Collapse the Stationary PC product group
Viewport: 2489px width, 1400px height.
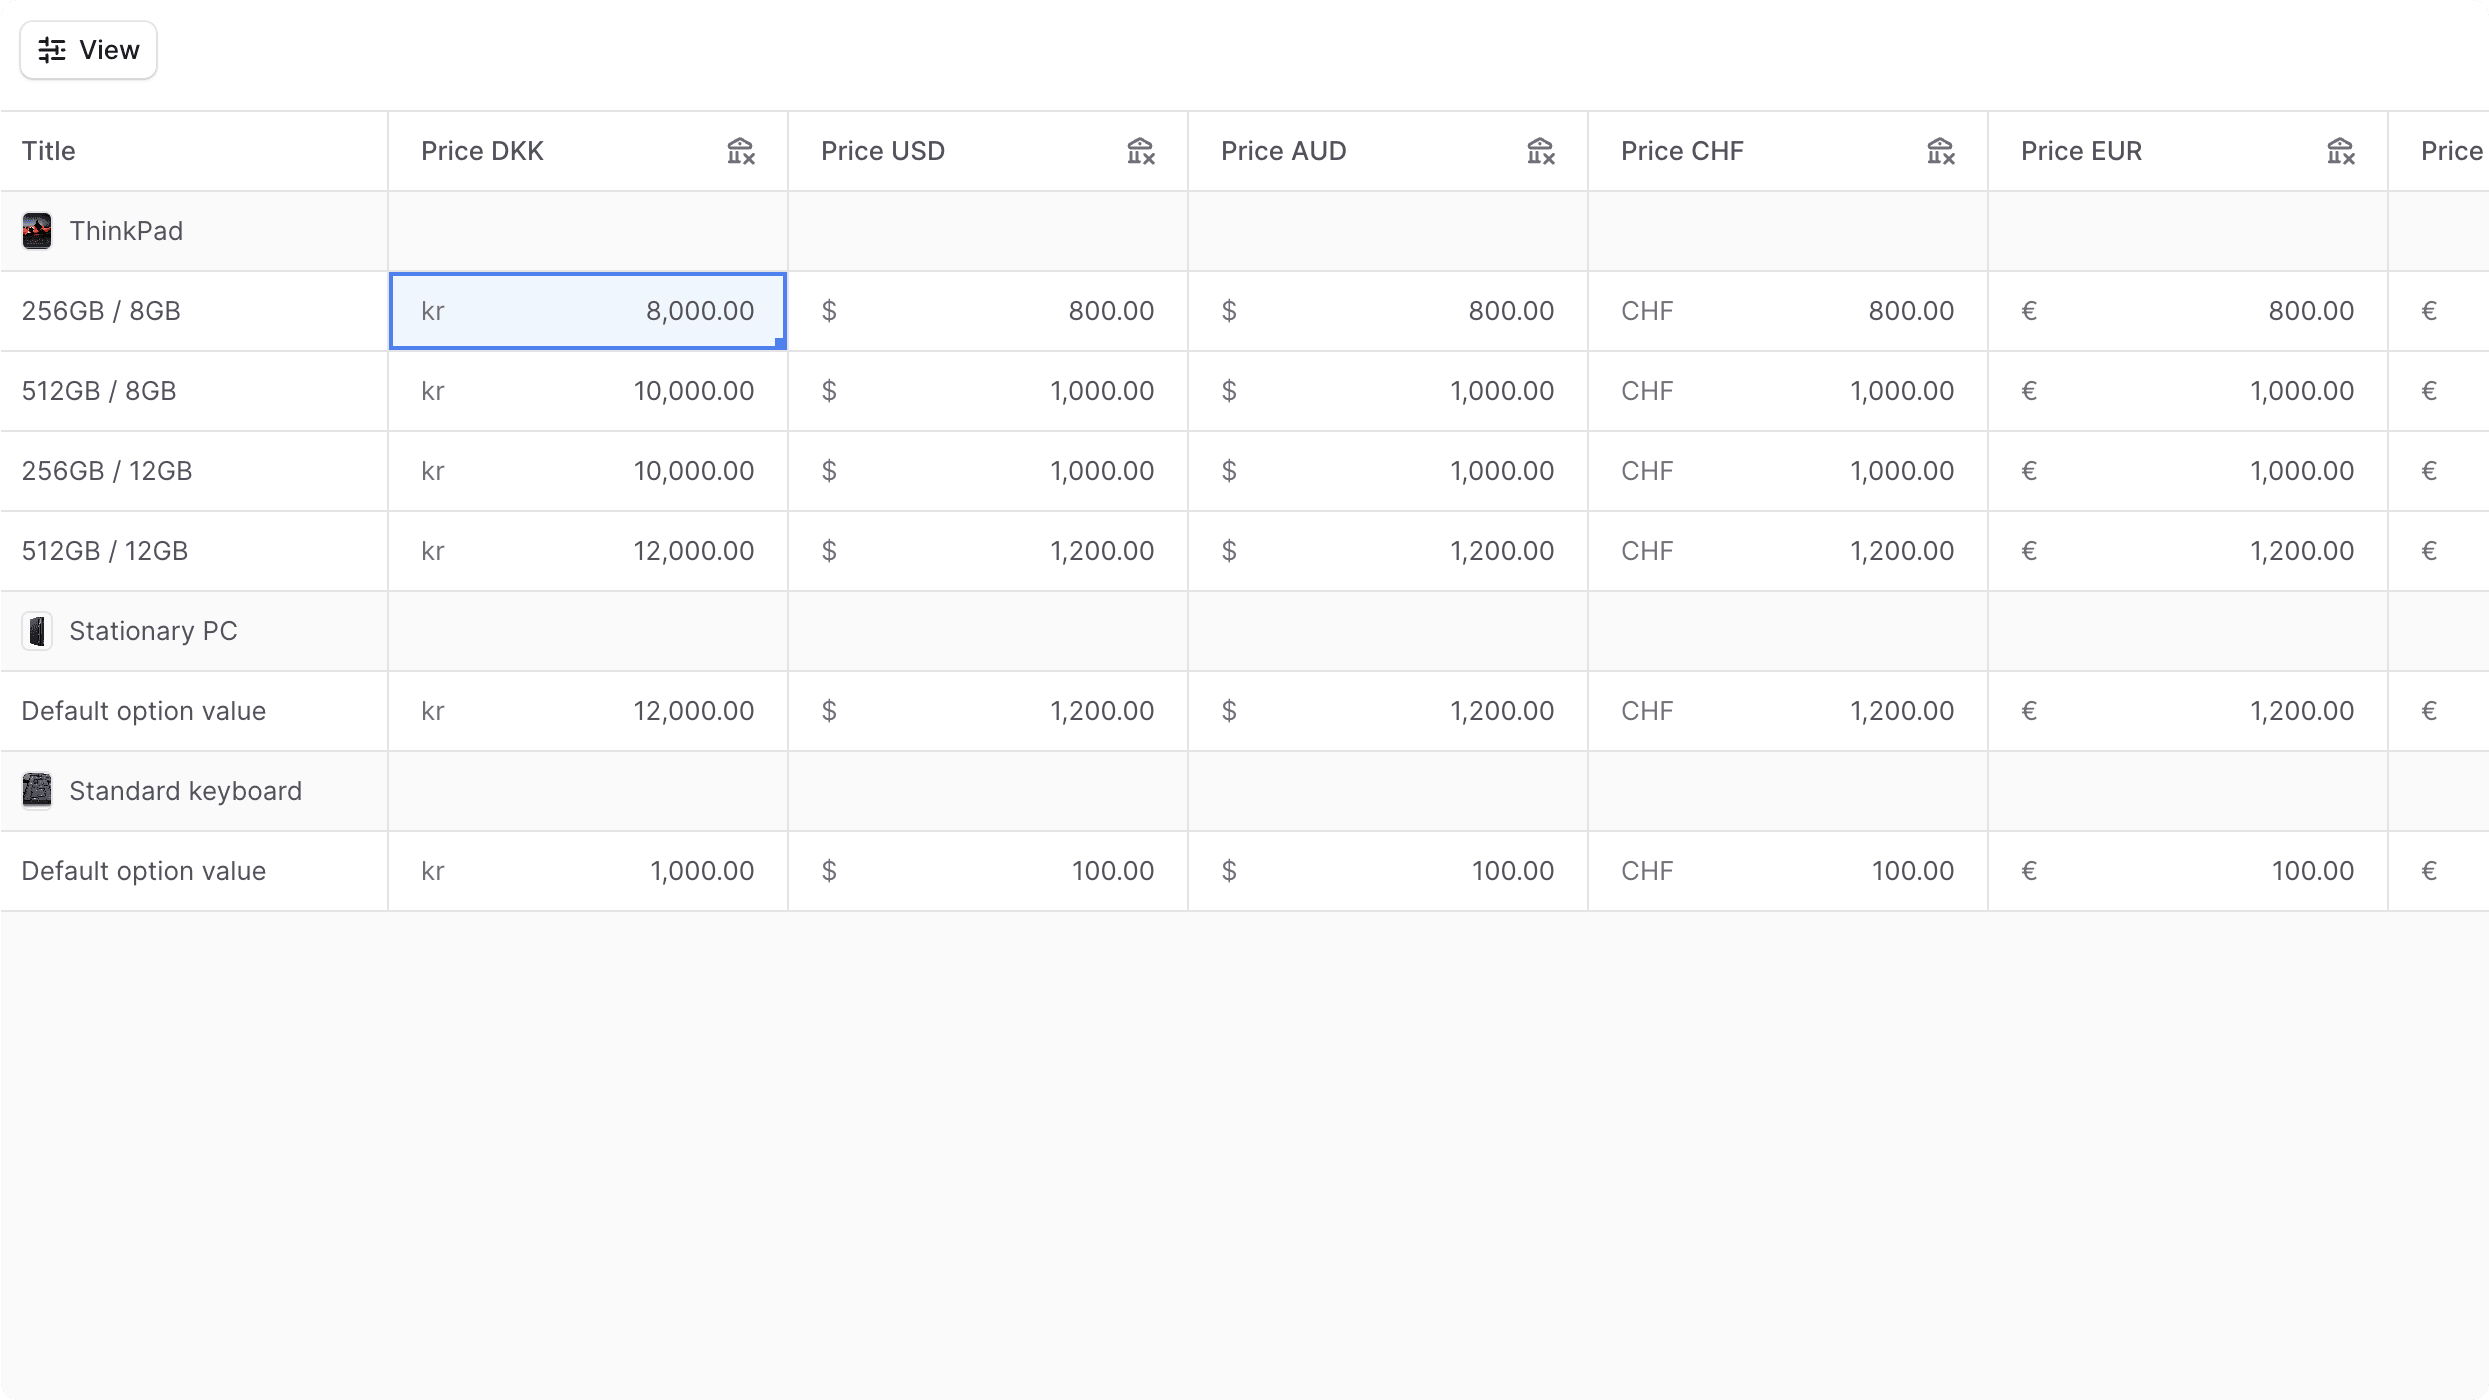pyautogui.click(x=152, y=631)
